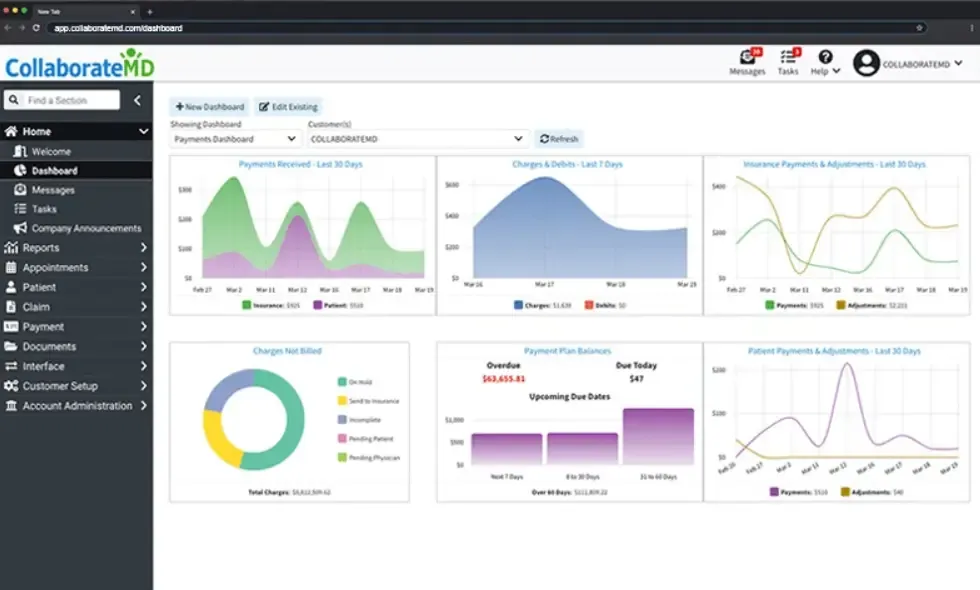Click the New Dashboard button
The height and width of the screenshot is (590, 980).
(x=209, y=107)
